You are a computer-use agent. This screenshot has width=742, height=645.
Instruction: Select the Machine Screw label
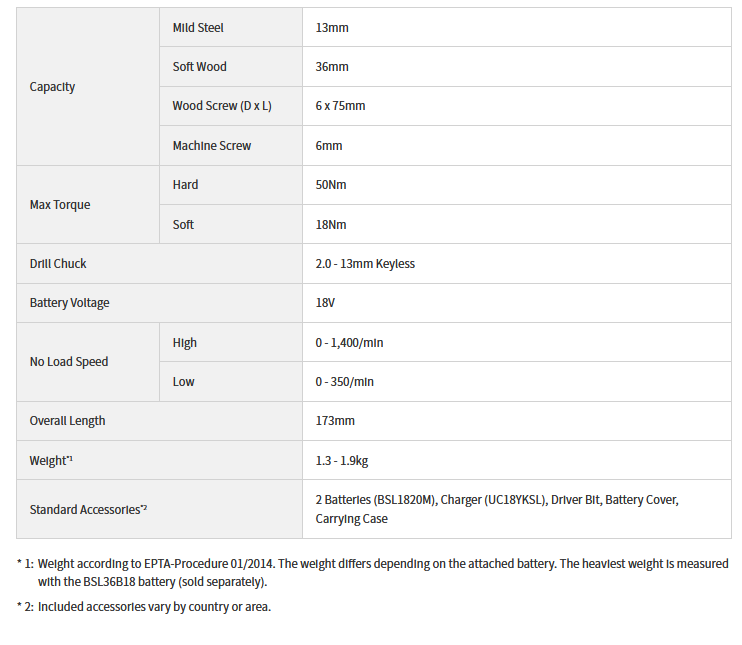pos(212,146)
